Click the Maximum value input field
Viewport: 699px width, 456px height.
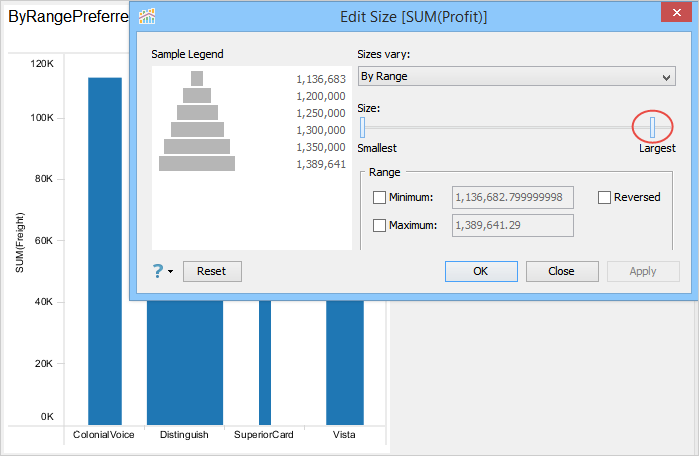[x=513, y=226]
